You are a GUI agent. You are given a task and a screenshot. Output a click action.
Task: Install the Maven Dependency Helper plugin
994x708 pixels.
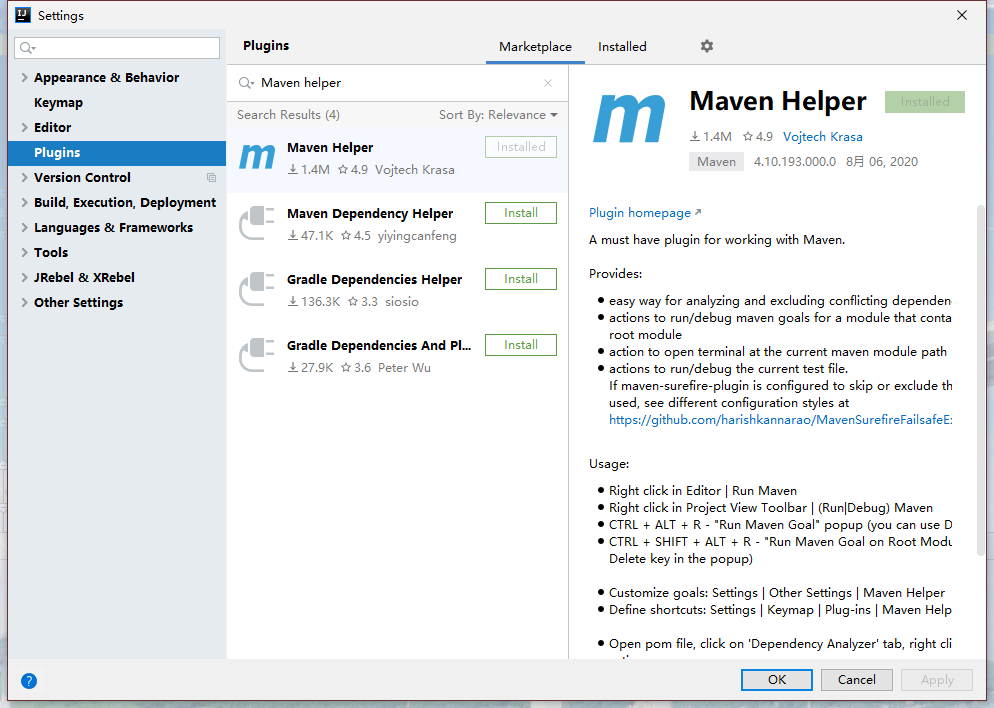click(x=520, y=213)
